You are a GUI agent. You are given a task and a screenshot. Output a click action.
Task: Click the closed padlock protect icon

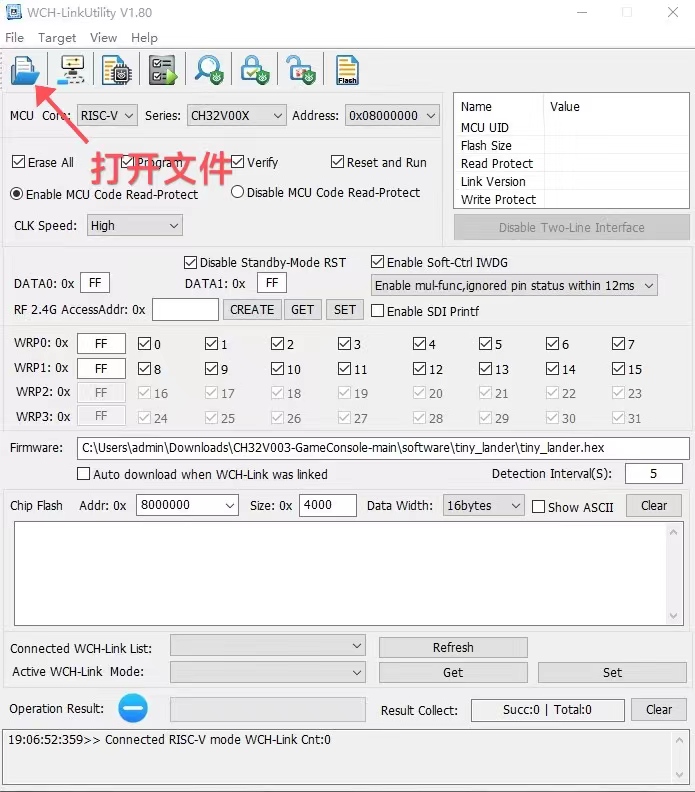click(x=254, y=69)
